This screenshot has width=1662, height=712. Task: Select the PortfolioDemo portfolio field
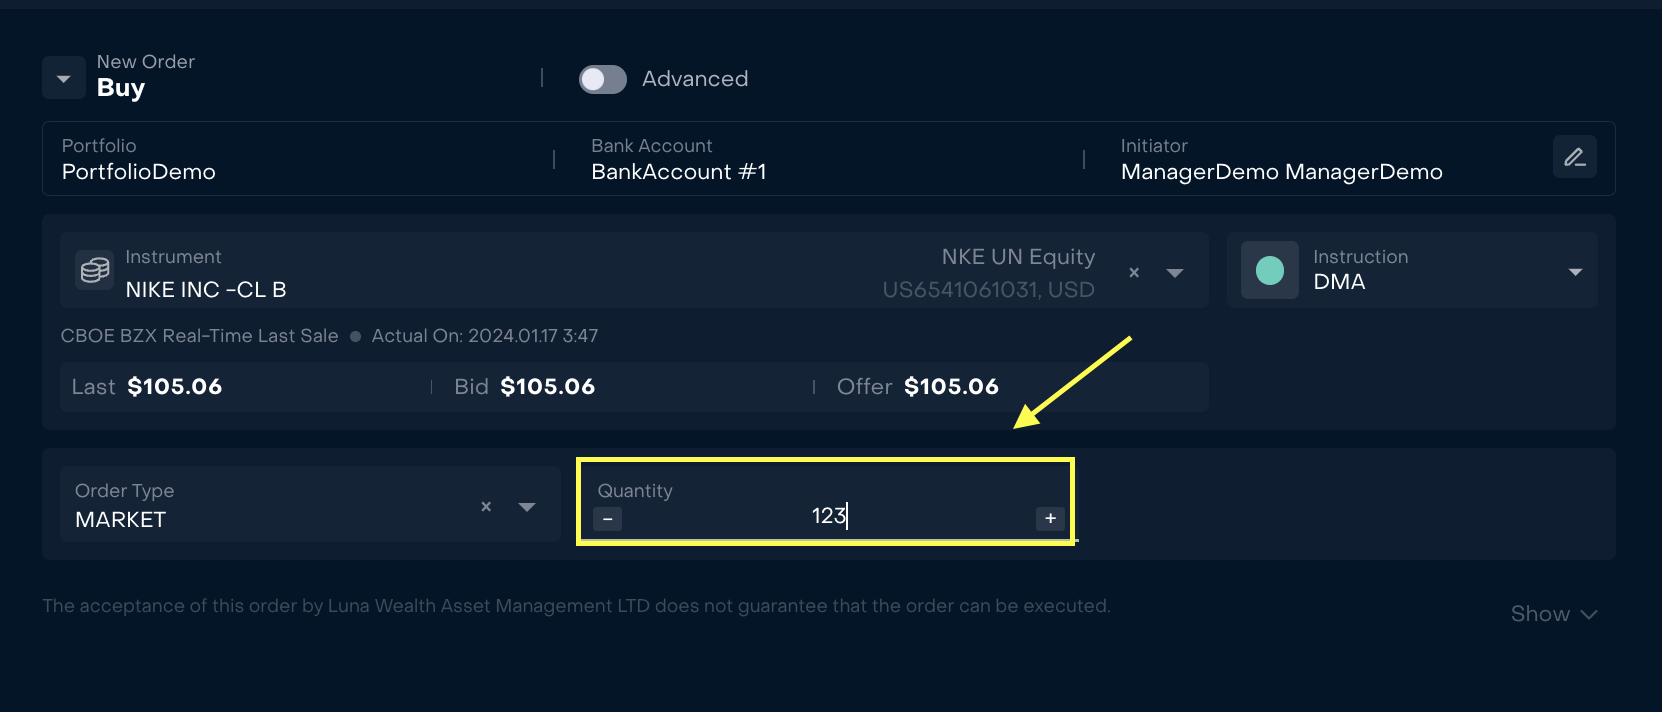139,172
